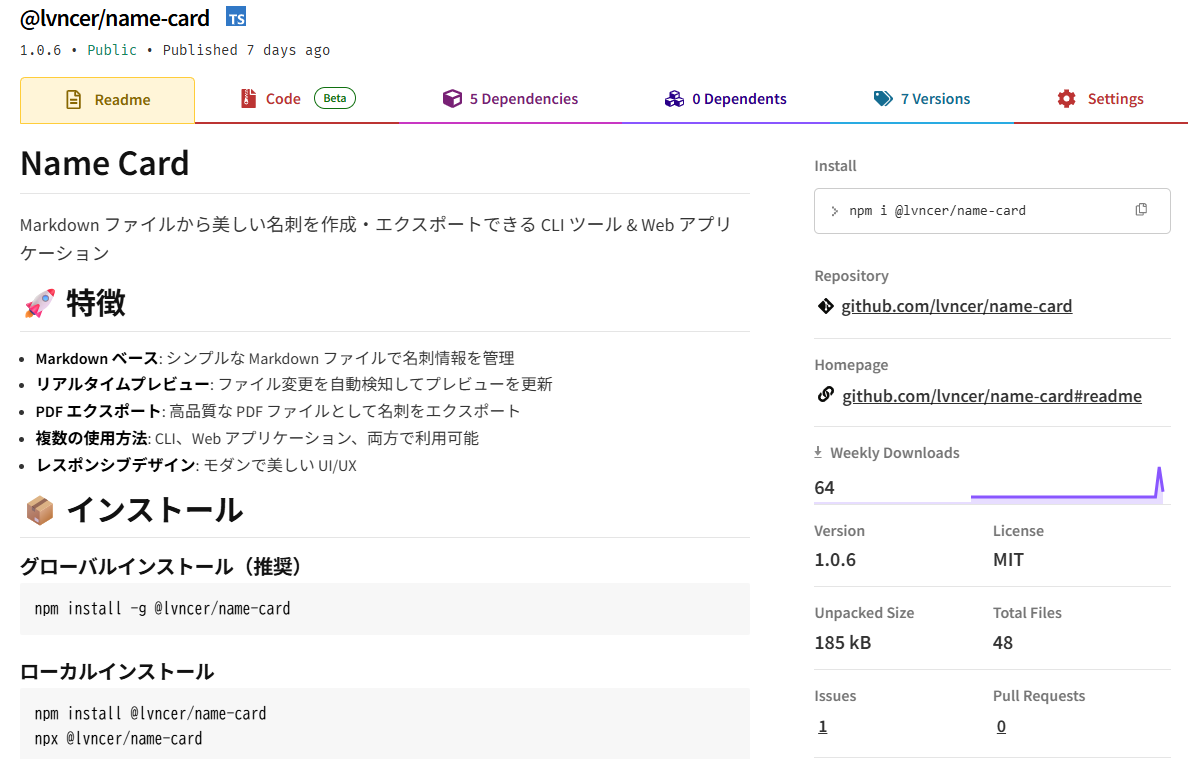This screenshot has width=1200, height=759.
Task: Click the Beta badge on Code tab
Action: point(335,98)
